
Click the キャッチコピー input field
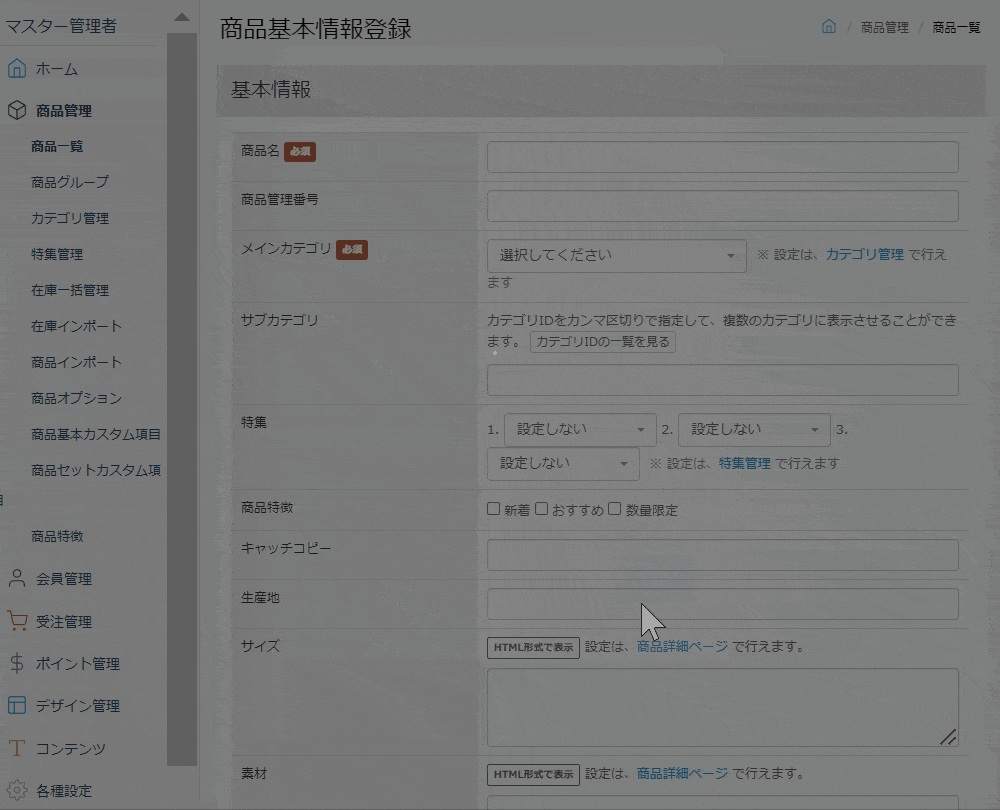(723, 555)
